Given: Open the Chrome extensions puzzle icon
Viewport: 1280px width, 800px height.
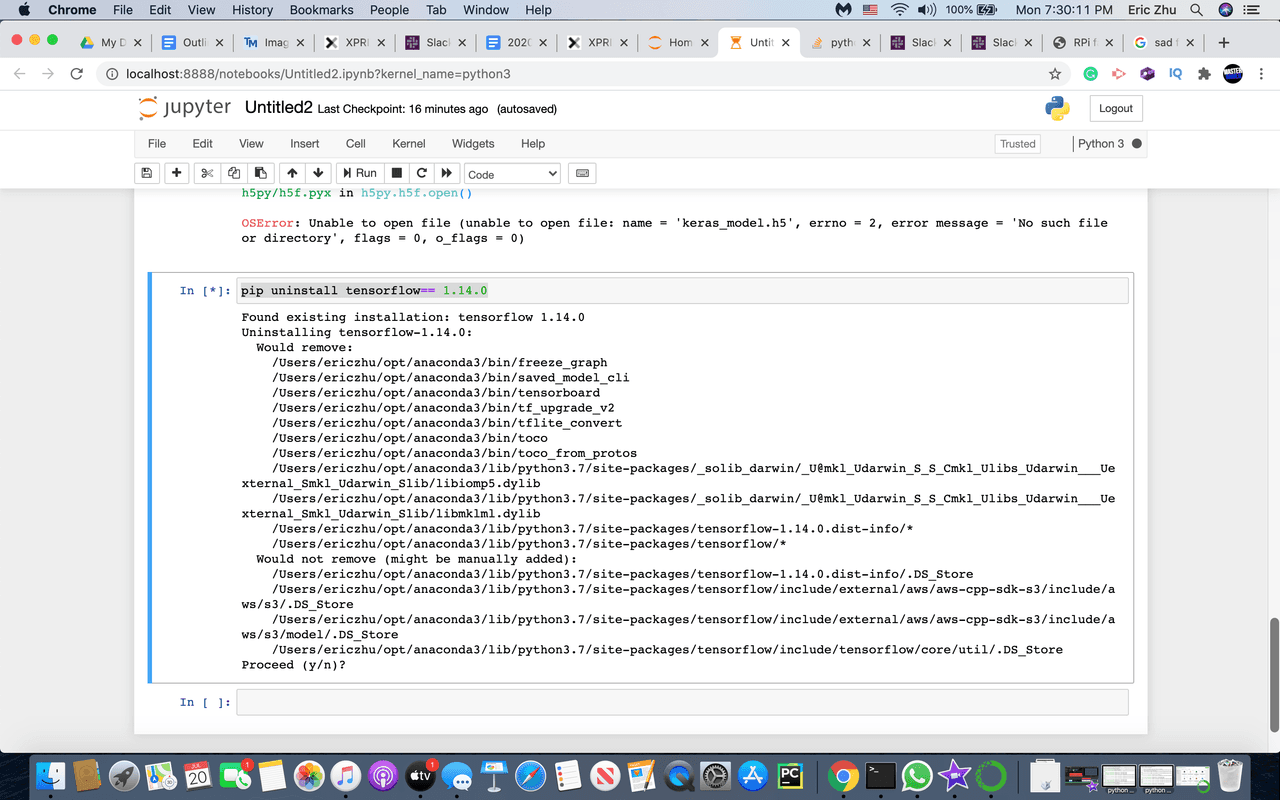Looking at the screenshot, I should [1204, 74].
